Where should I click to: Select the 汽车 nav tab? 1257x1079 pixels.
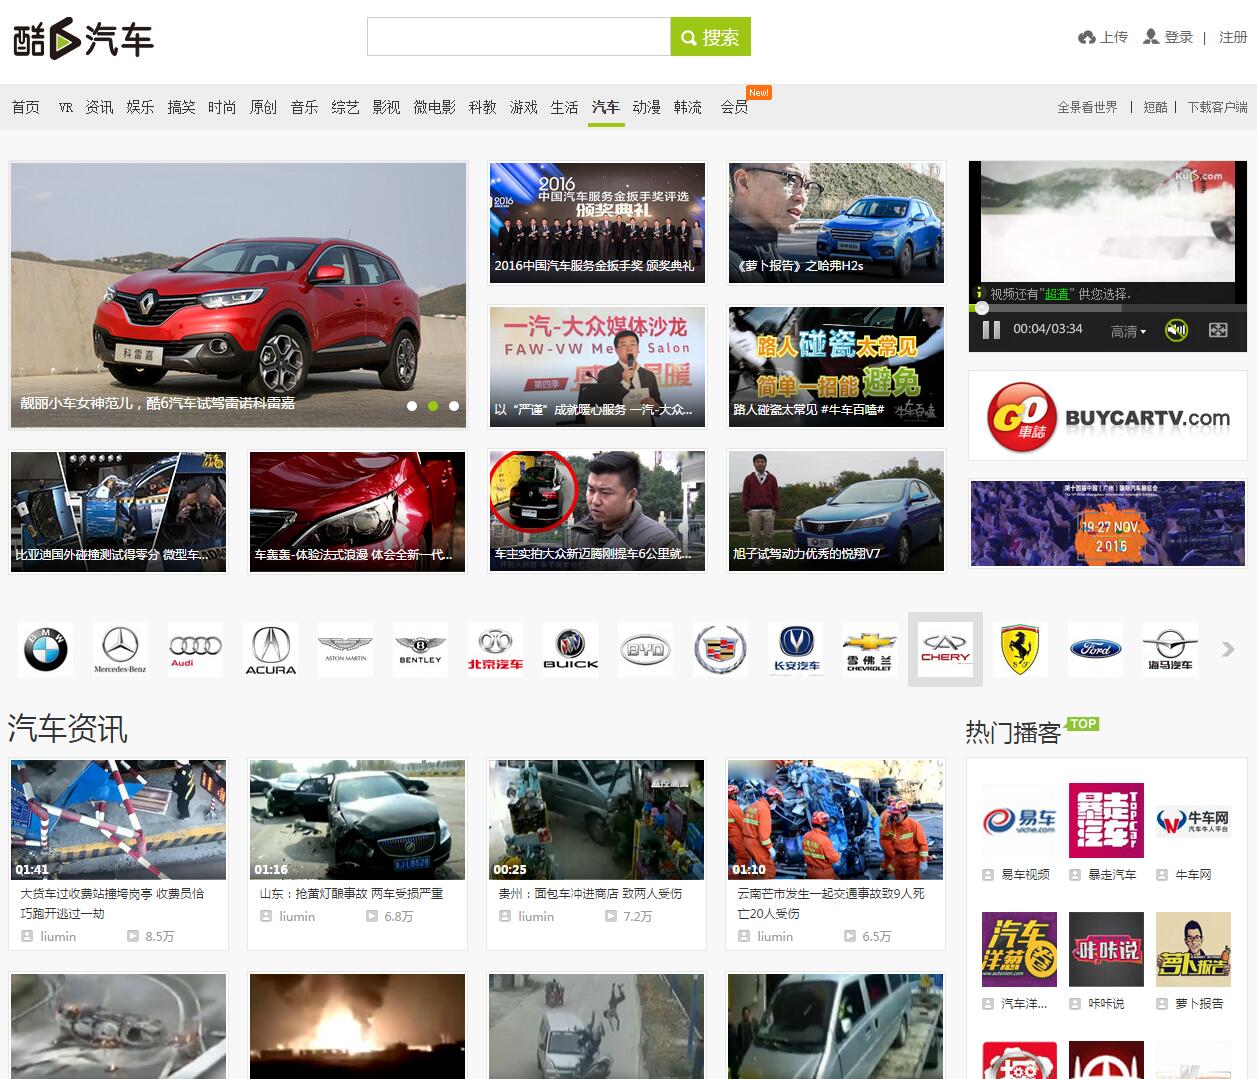click(605, 107)
